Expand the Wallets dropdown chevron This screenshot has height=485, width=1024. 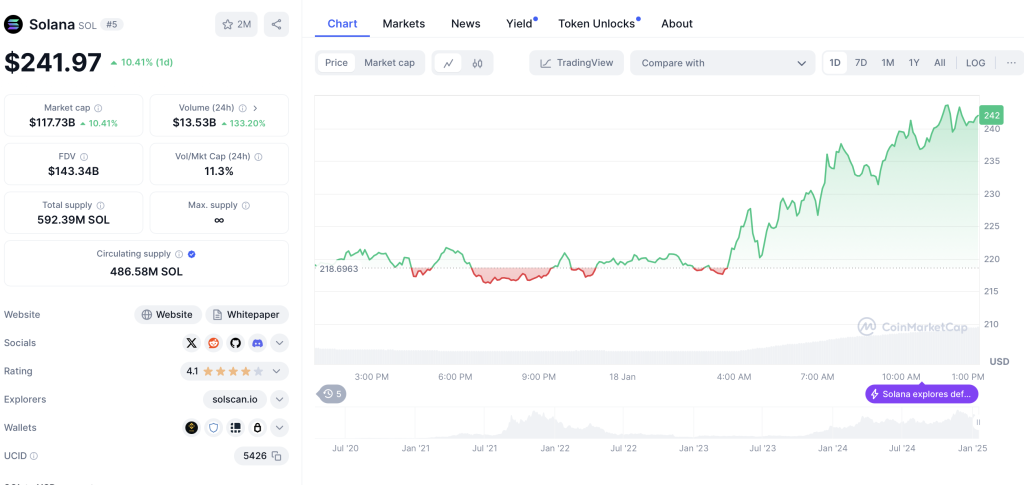click(280, 428)
